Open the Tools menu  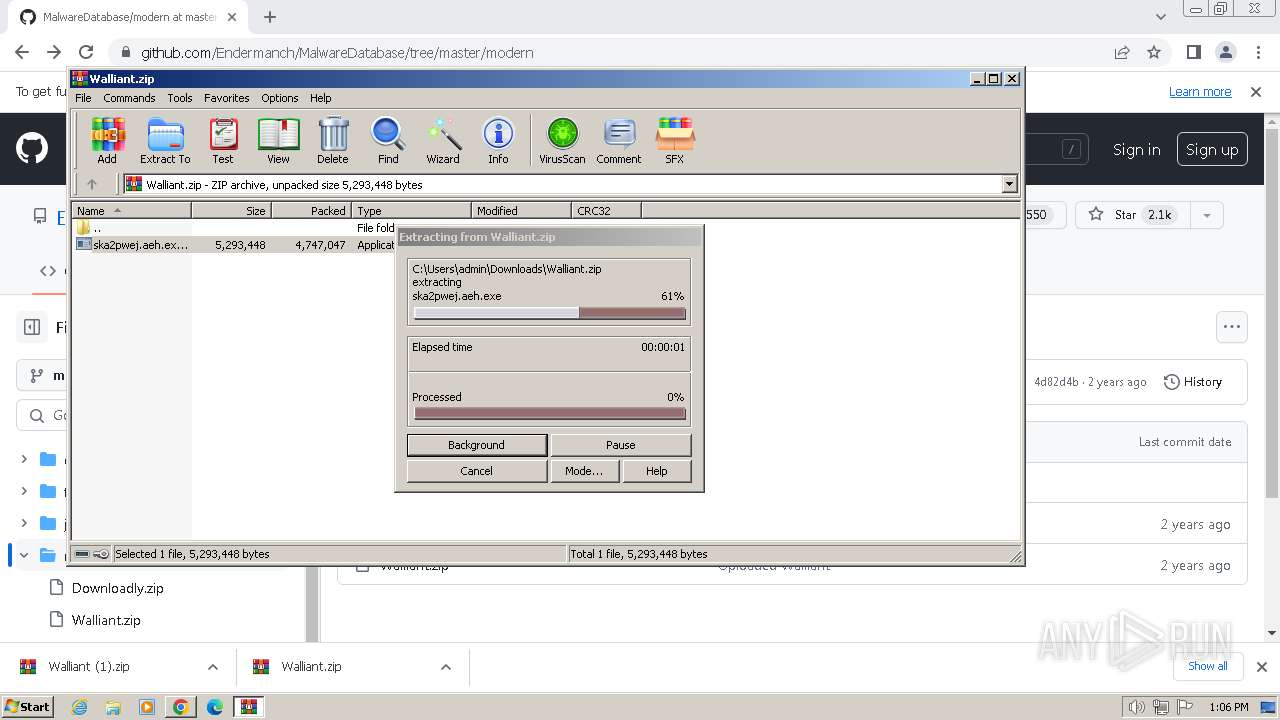point(180,98)
